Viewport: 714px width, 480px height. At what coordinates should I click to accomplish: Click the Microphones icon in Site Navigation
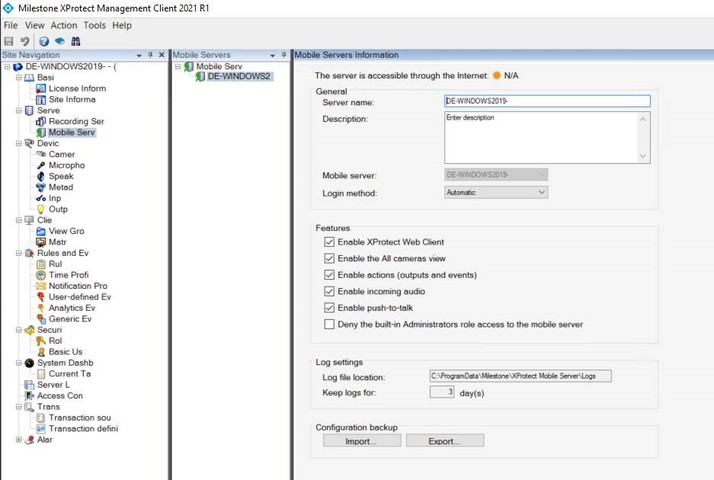41,165
